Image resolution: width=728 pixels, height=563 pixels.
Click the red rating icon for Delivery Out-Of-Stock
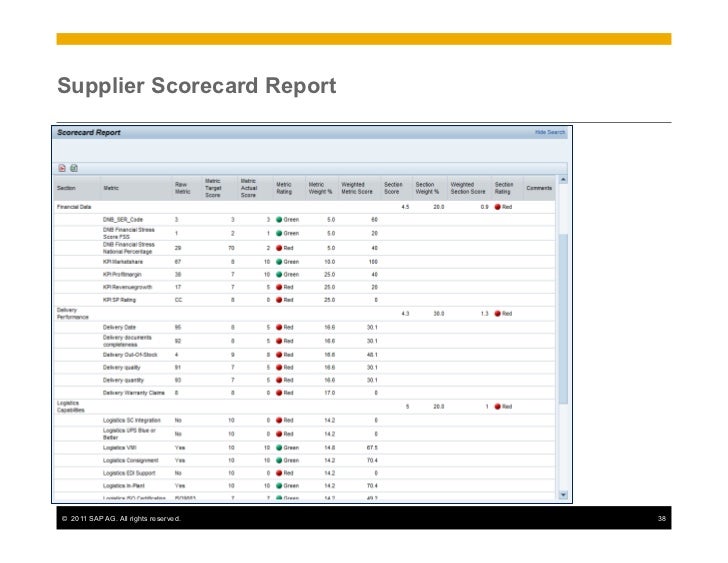point(279,355)
